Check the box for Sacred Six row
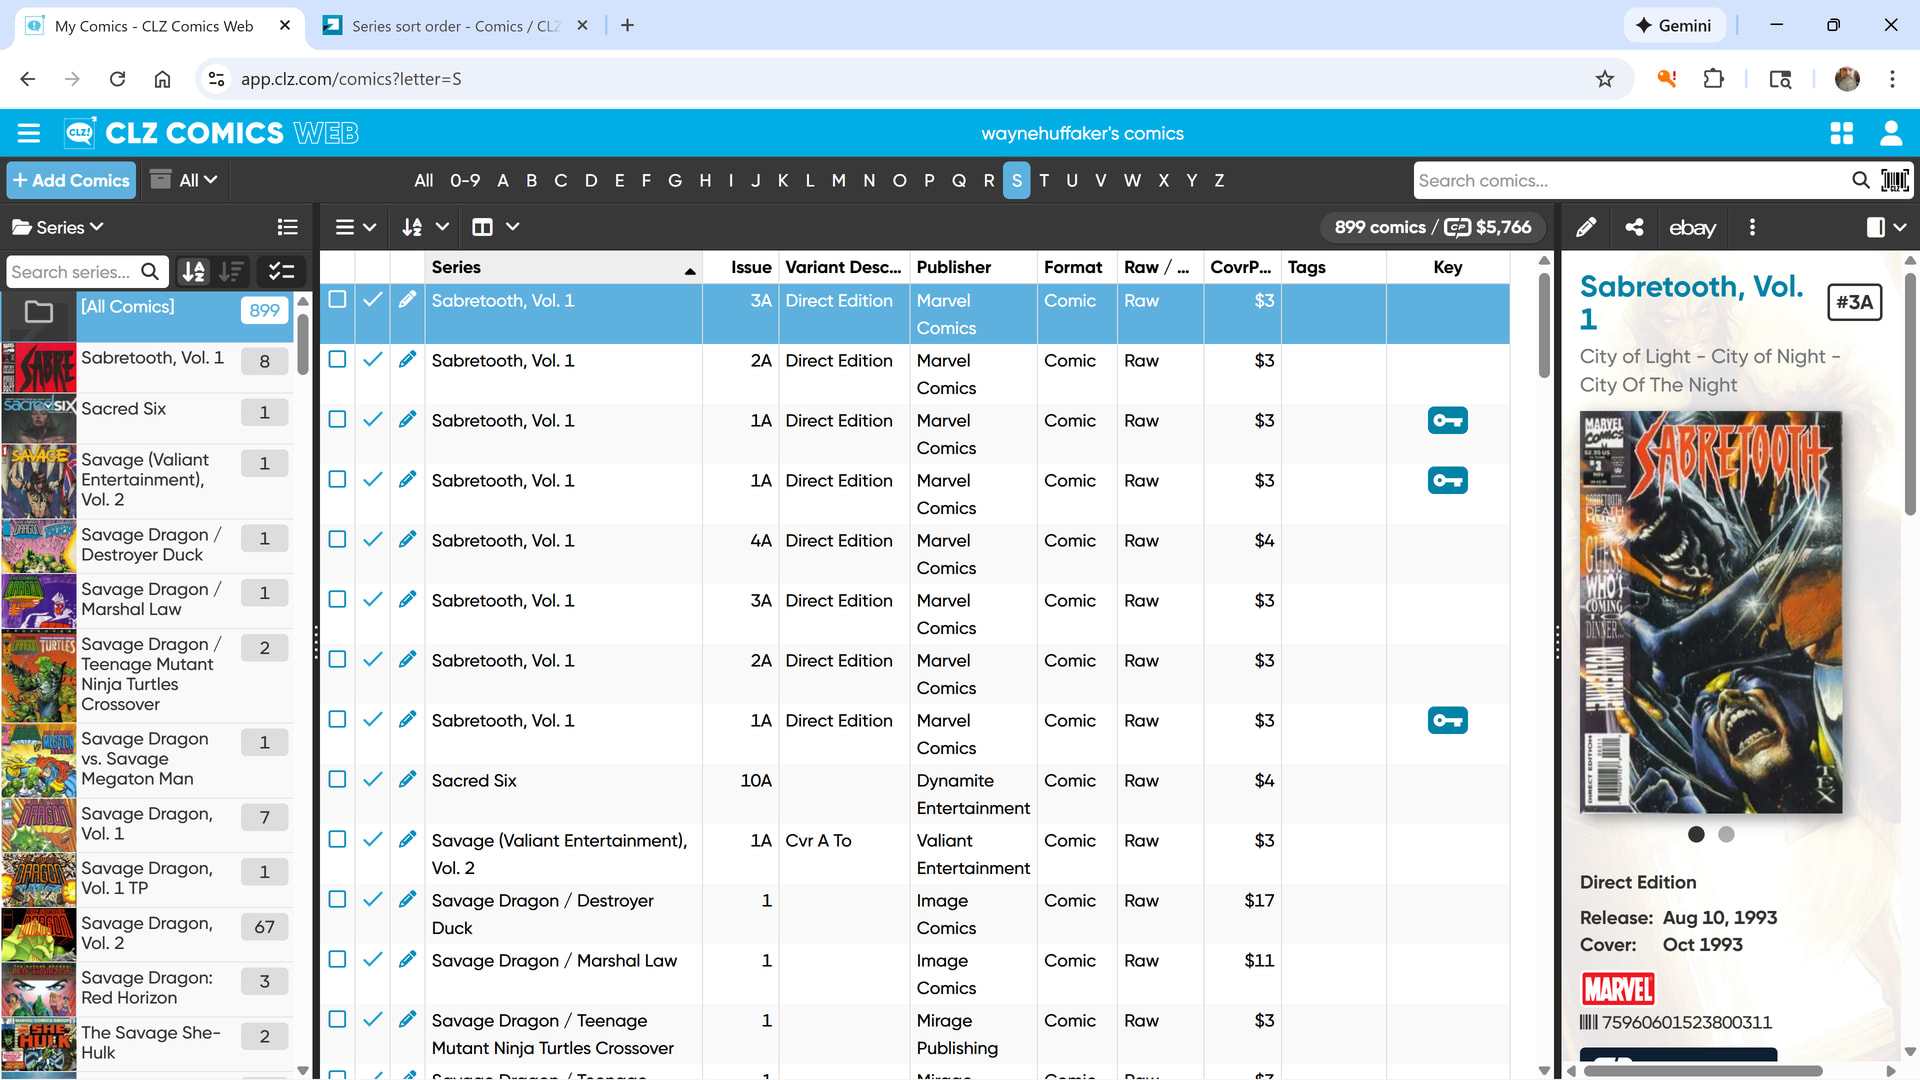Image resolution: width=1920 pixels, height=1080 pixels. [x=338, y=779]
